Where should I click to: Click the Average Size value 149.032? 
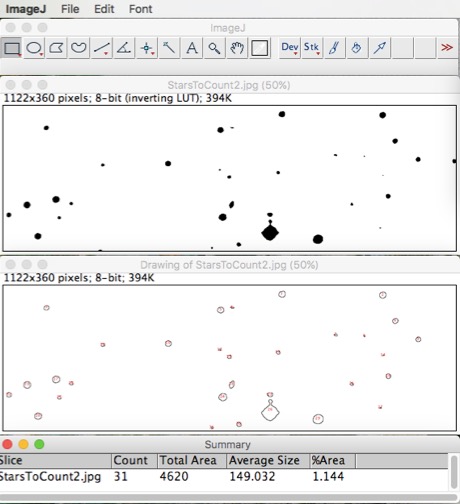click(252, 476)
